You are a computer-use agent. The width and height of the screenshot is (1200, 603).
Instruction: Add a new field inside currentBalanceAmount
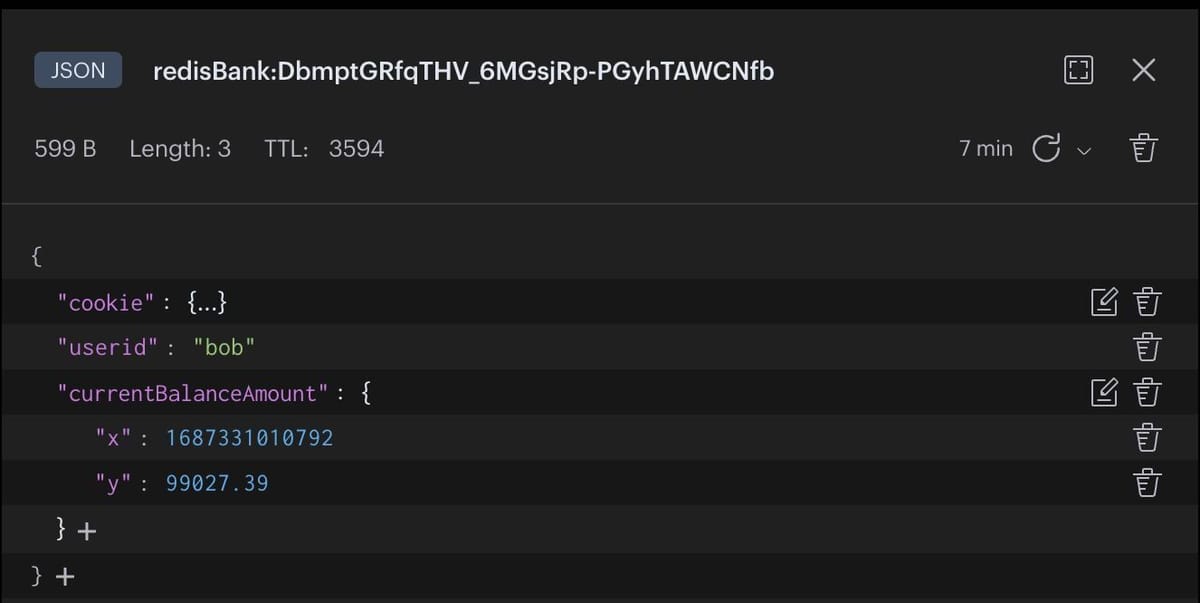pyautogui.click(x=90, y=530)
